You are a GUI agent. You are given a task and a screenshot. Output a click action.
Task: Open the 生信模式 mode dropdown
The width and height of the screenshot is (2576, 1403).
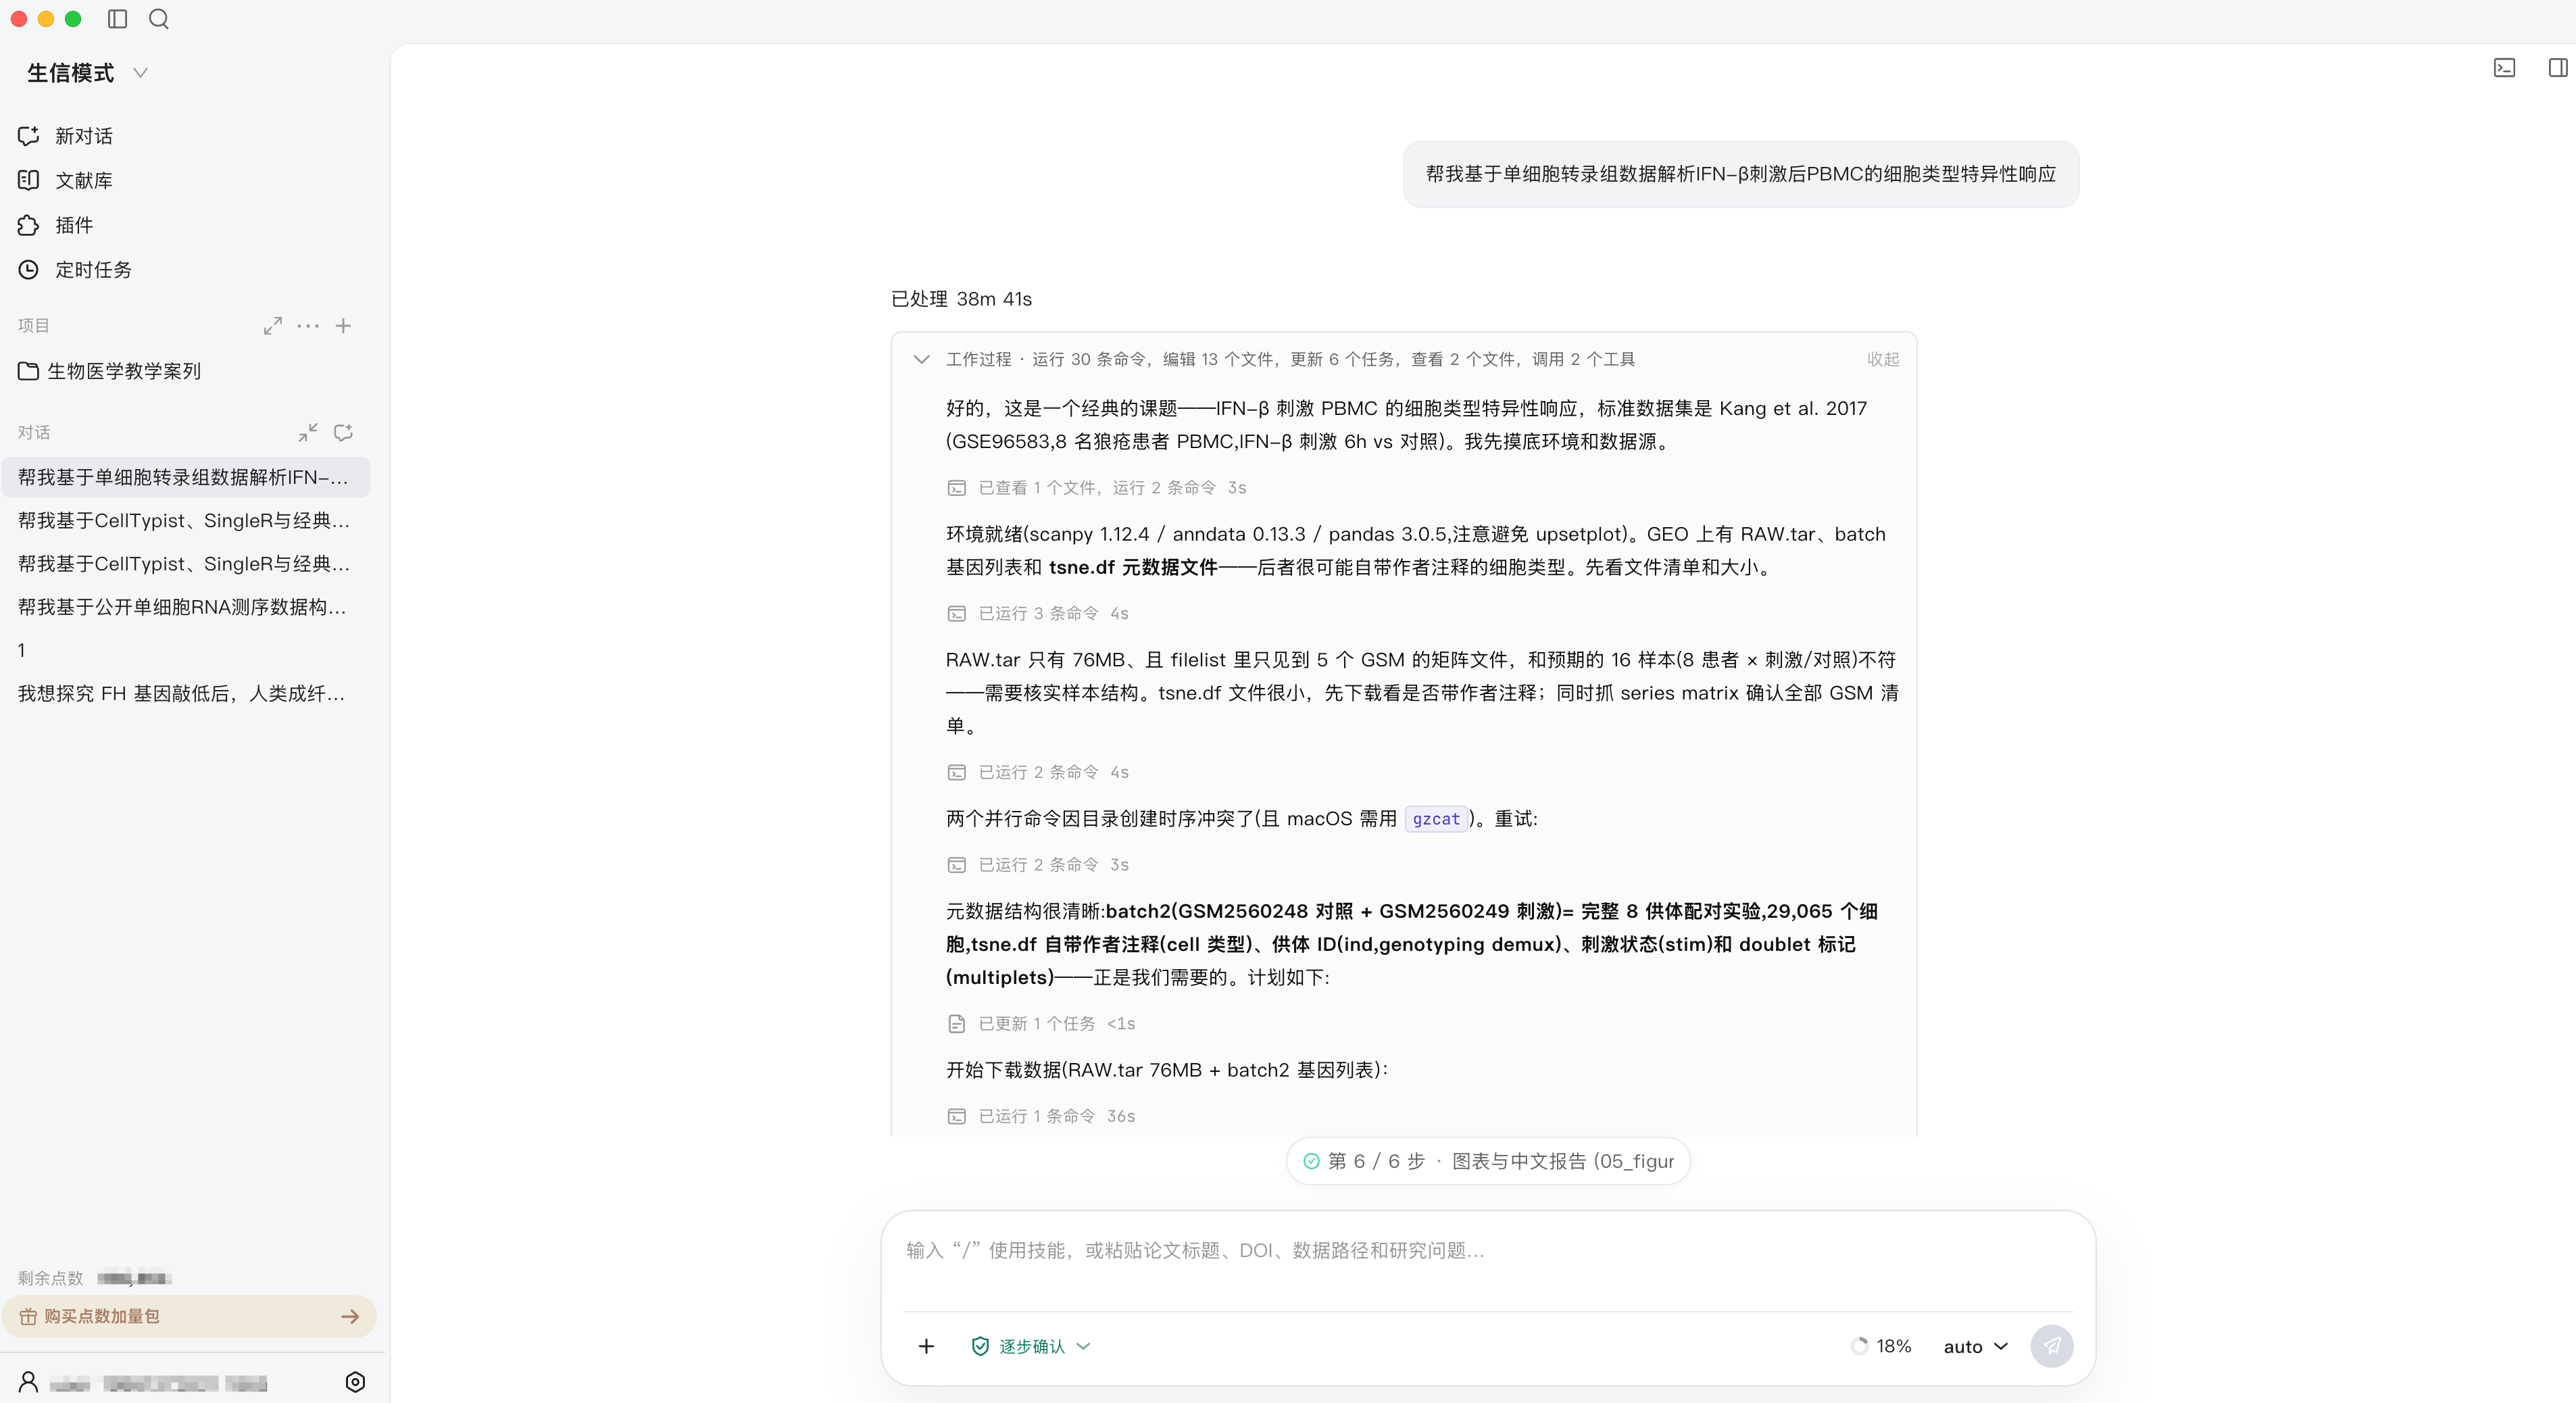[88, 73]
